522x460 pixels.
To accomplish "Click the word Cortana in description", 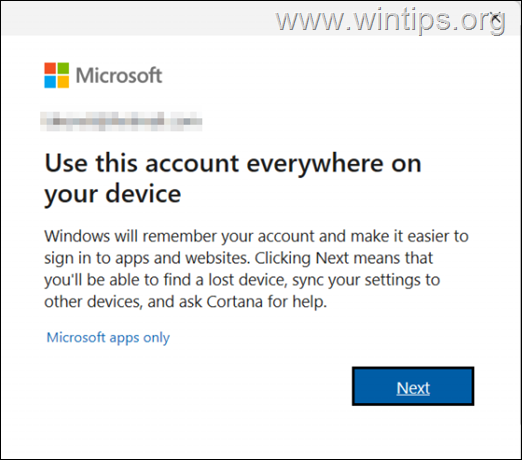I will (235, 302).
